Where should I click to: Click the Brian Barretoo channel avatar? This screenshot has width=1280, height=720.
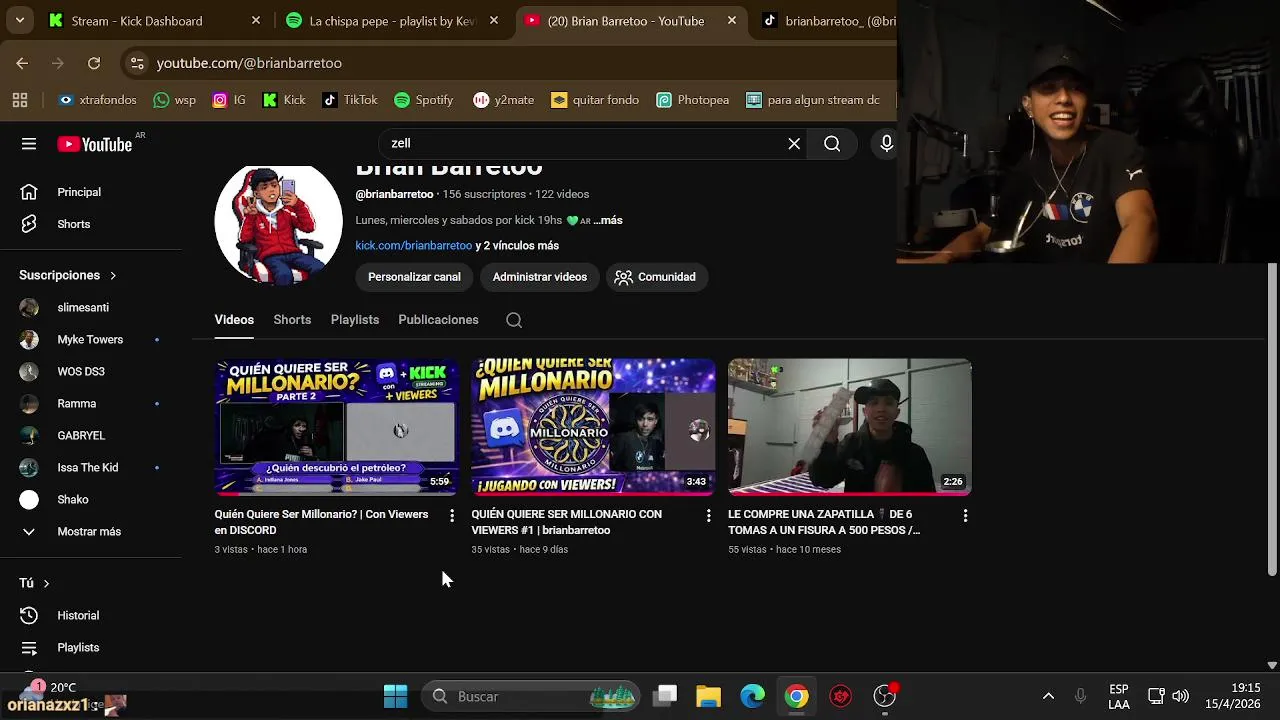278,225
